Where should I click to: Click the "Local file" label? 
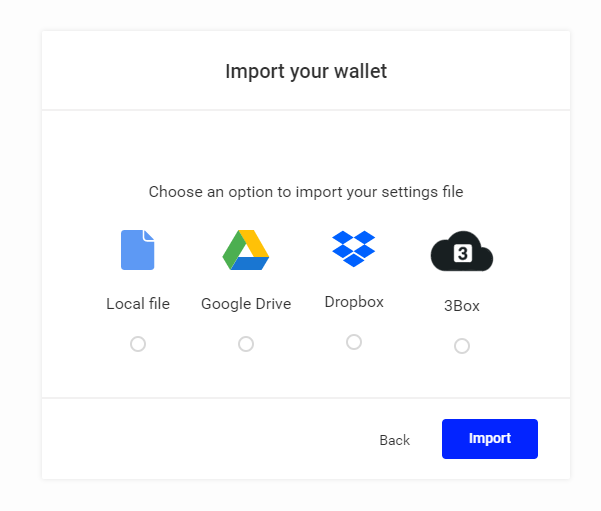click(x=138, y=304)
